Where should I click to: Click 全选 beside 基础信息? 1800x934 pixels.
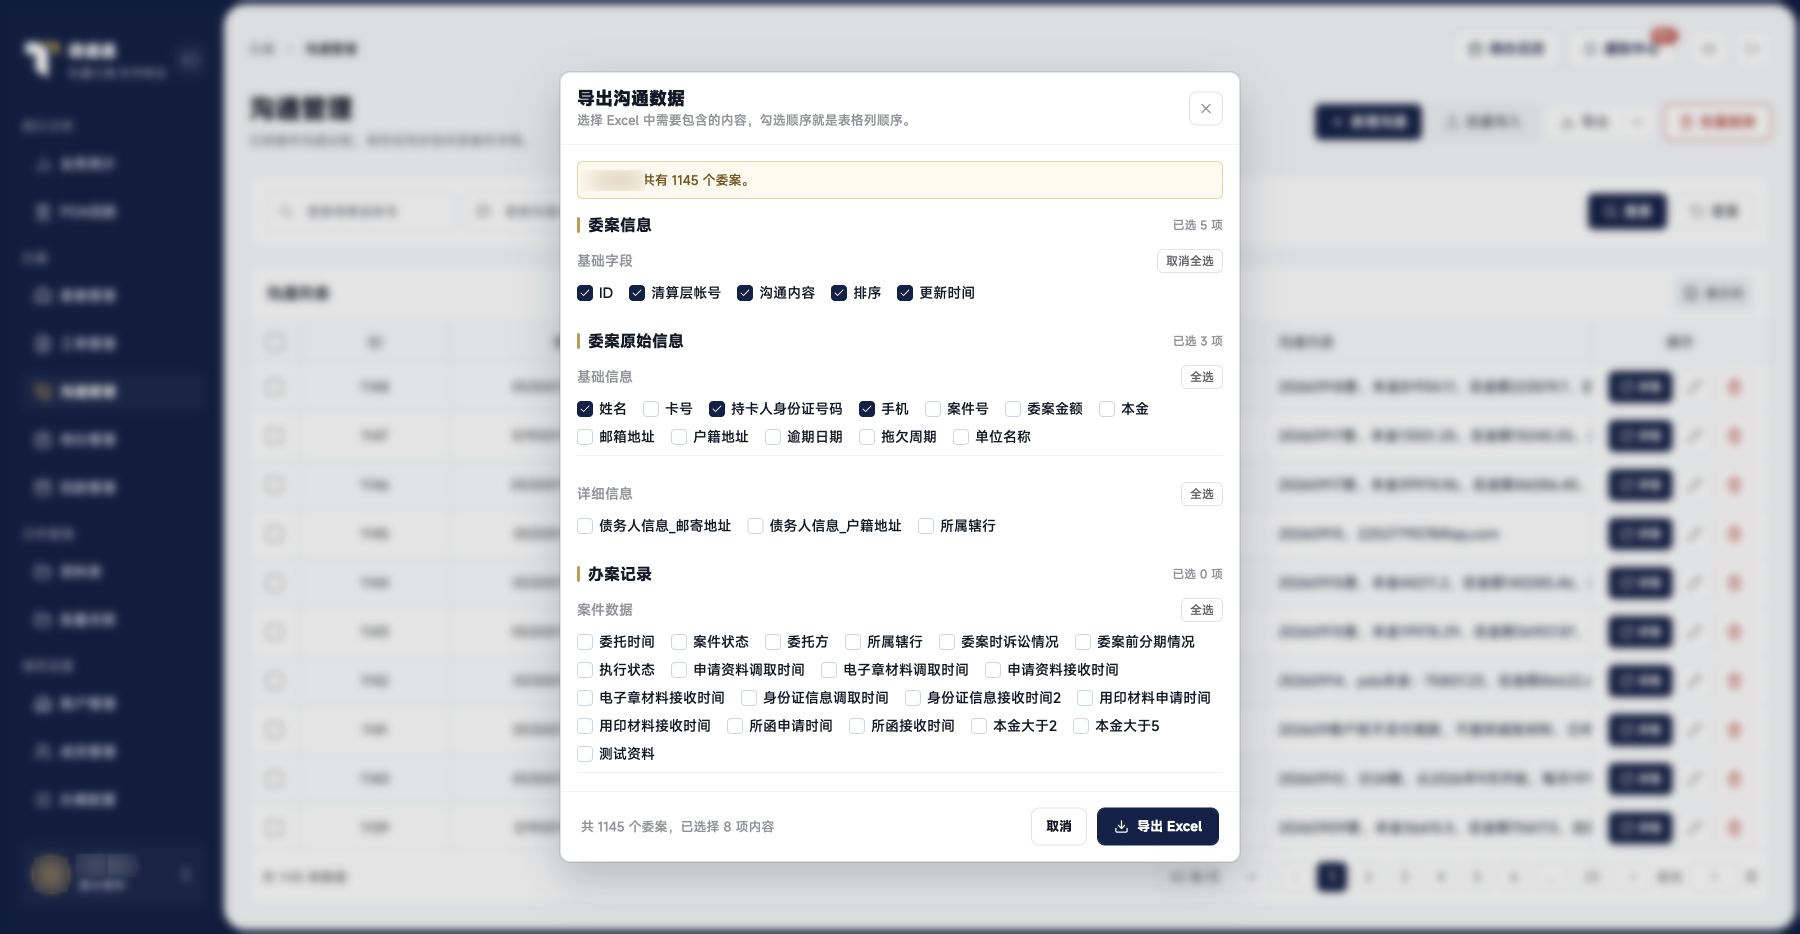[1201, 377]
